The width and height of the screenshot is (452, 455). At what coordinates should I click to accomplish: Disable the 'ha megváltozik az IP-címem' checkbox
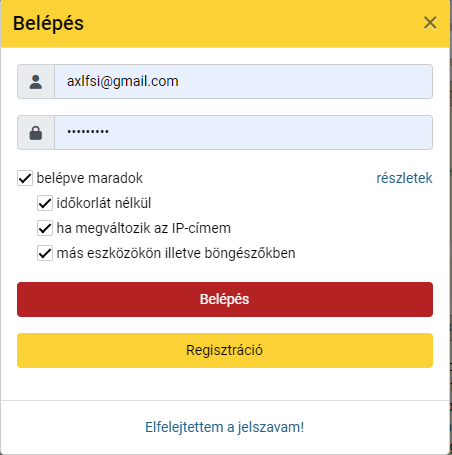(x=45, y=228)
